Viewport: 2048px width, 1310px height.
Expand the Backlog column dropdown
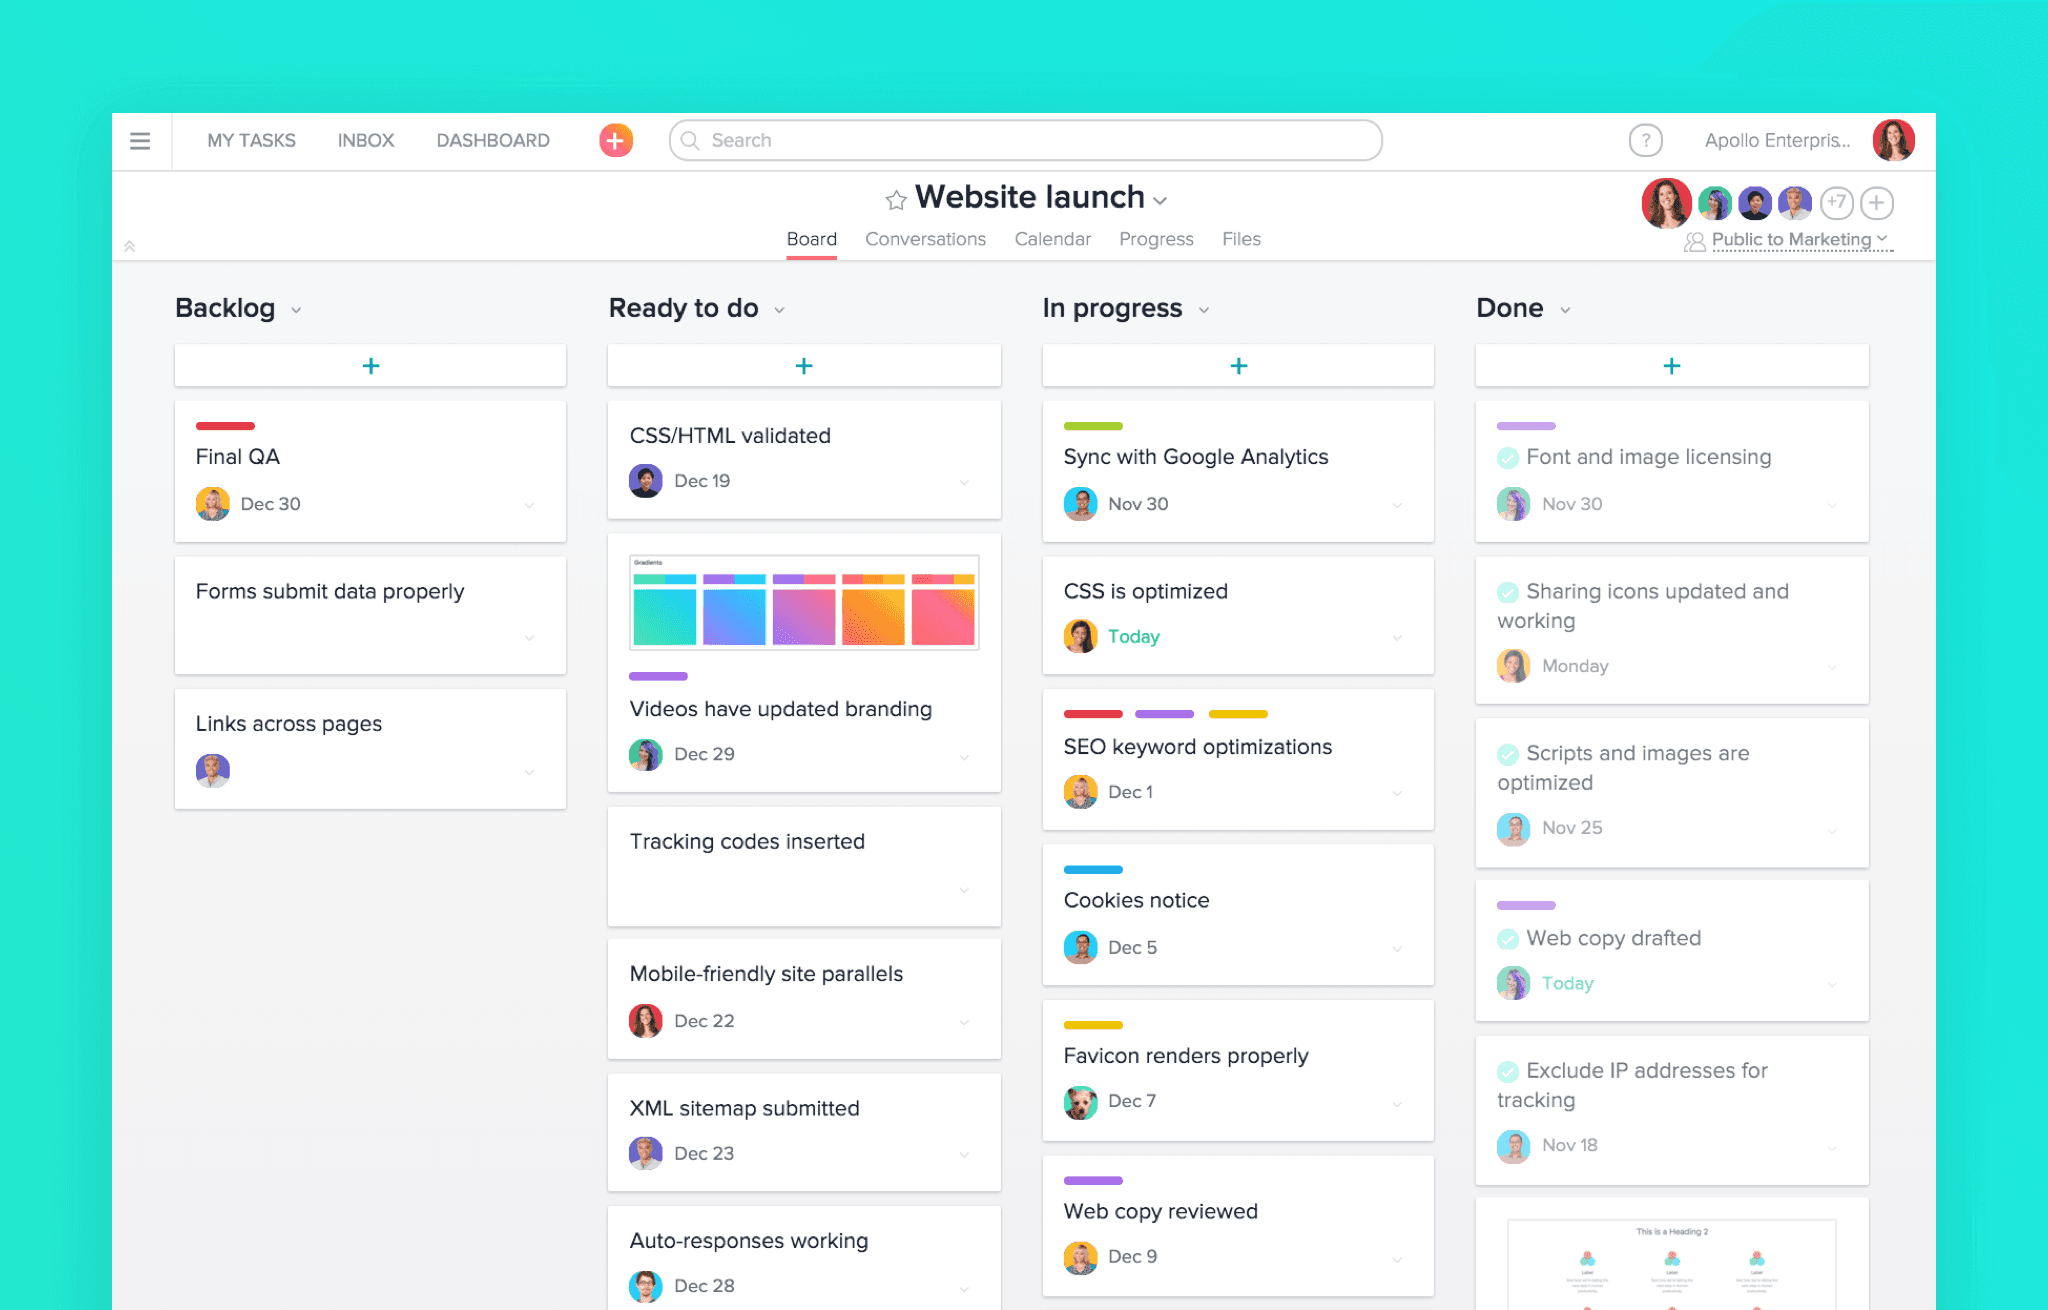[297, 309]
